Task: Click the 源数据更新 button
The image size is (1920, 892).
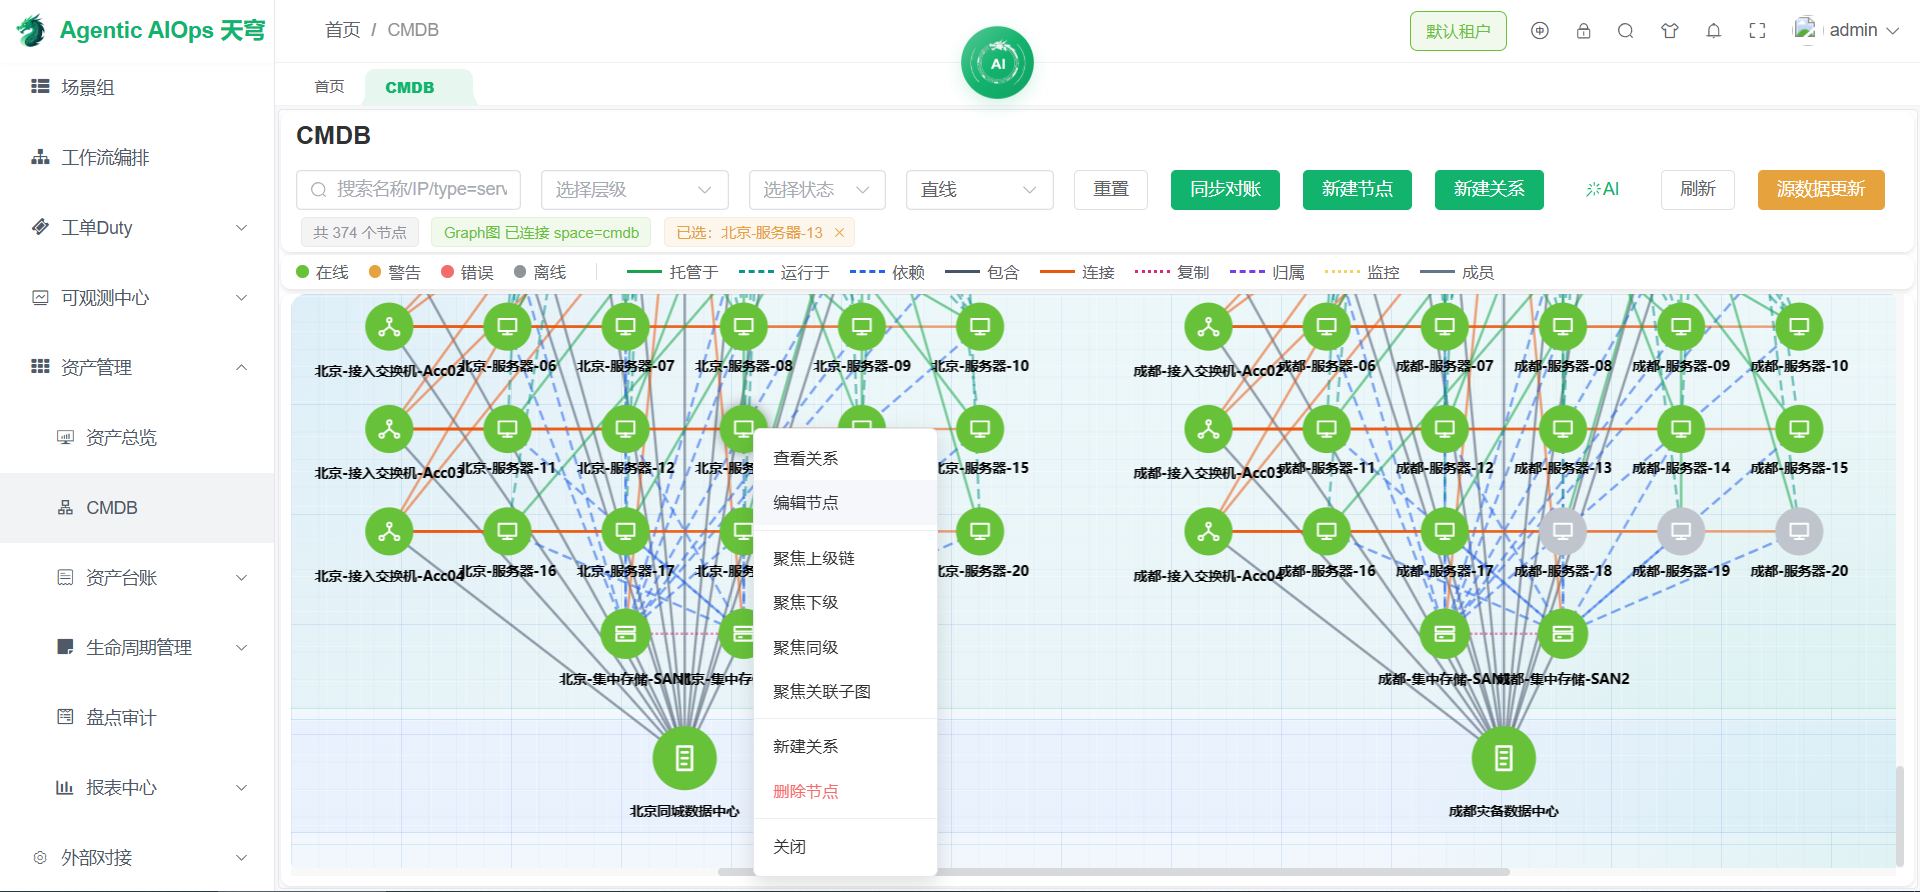Action: (1821, 190)
